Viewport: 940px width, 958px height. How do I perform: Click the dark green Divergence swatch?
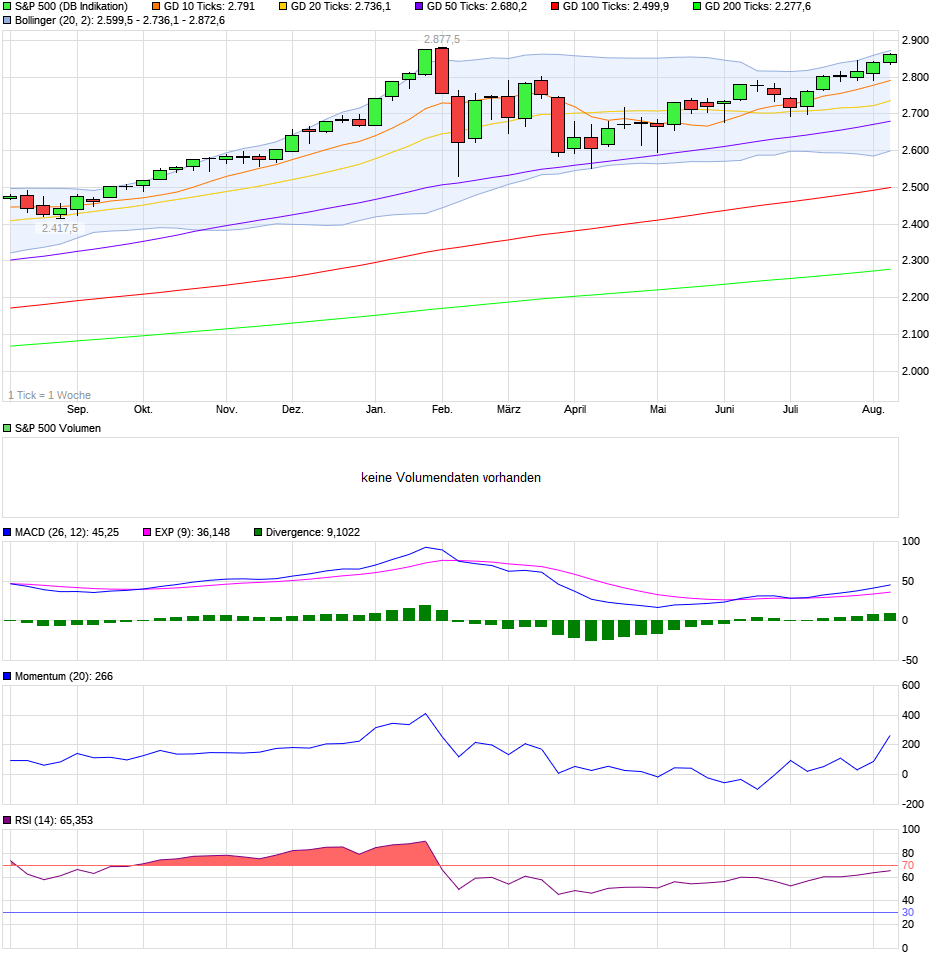point(258,532)
